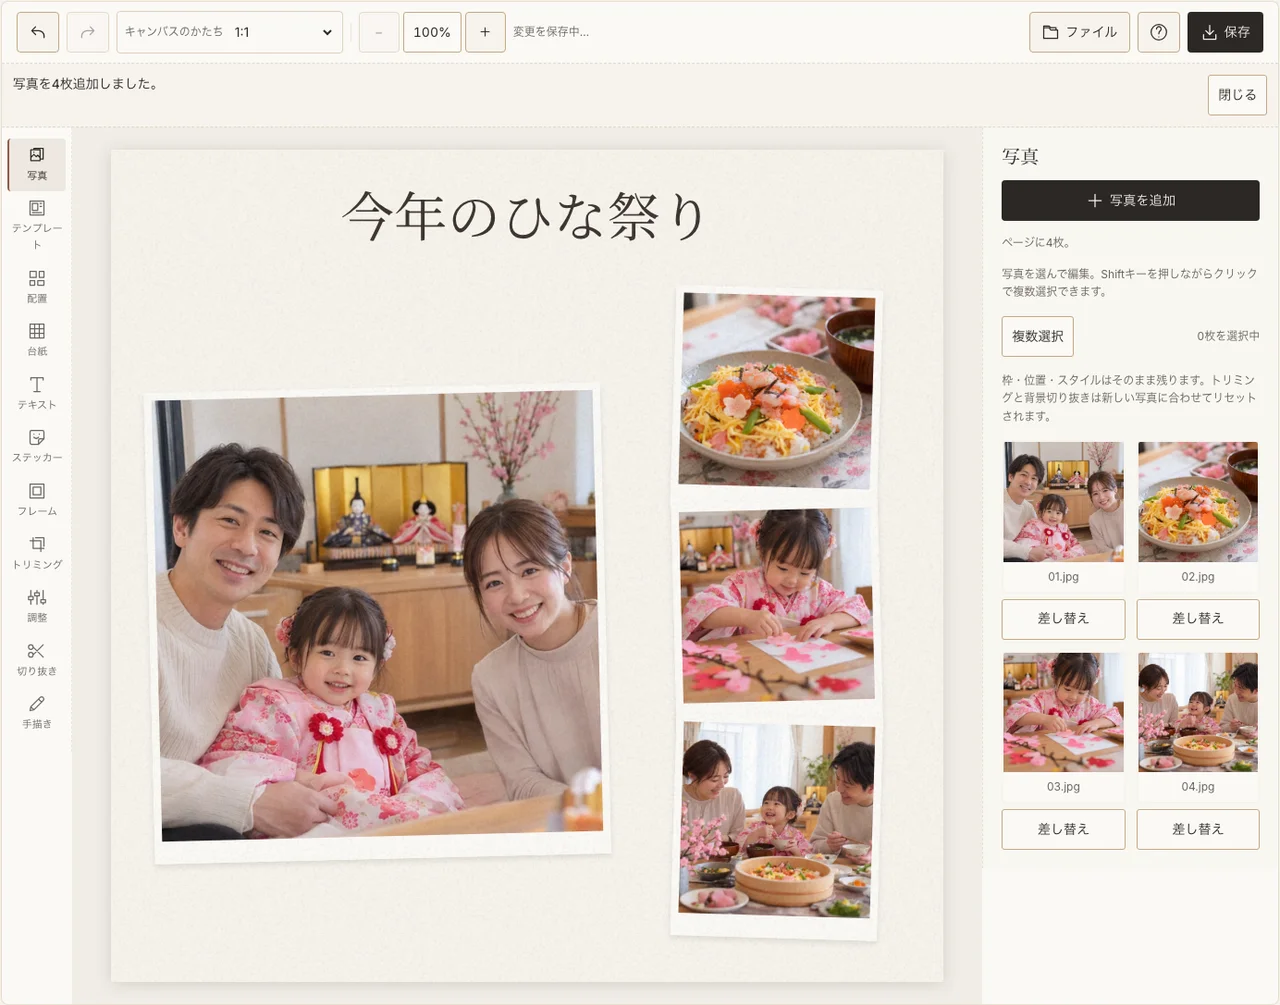The width and height of the screenshot is (1280, 1005).
Task: Pick the 手描き freehand drawing tool
Action: pos(37,712)
